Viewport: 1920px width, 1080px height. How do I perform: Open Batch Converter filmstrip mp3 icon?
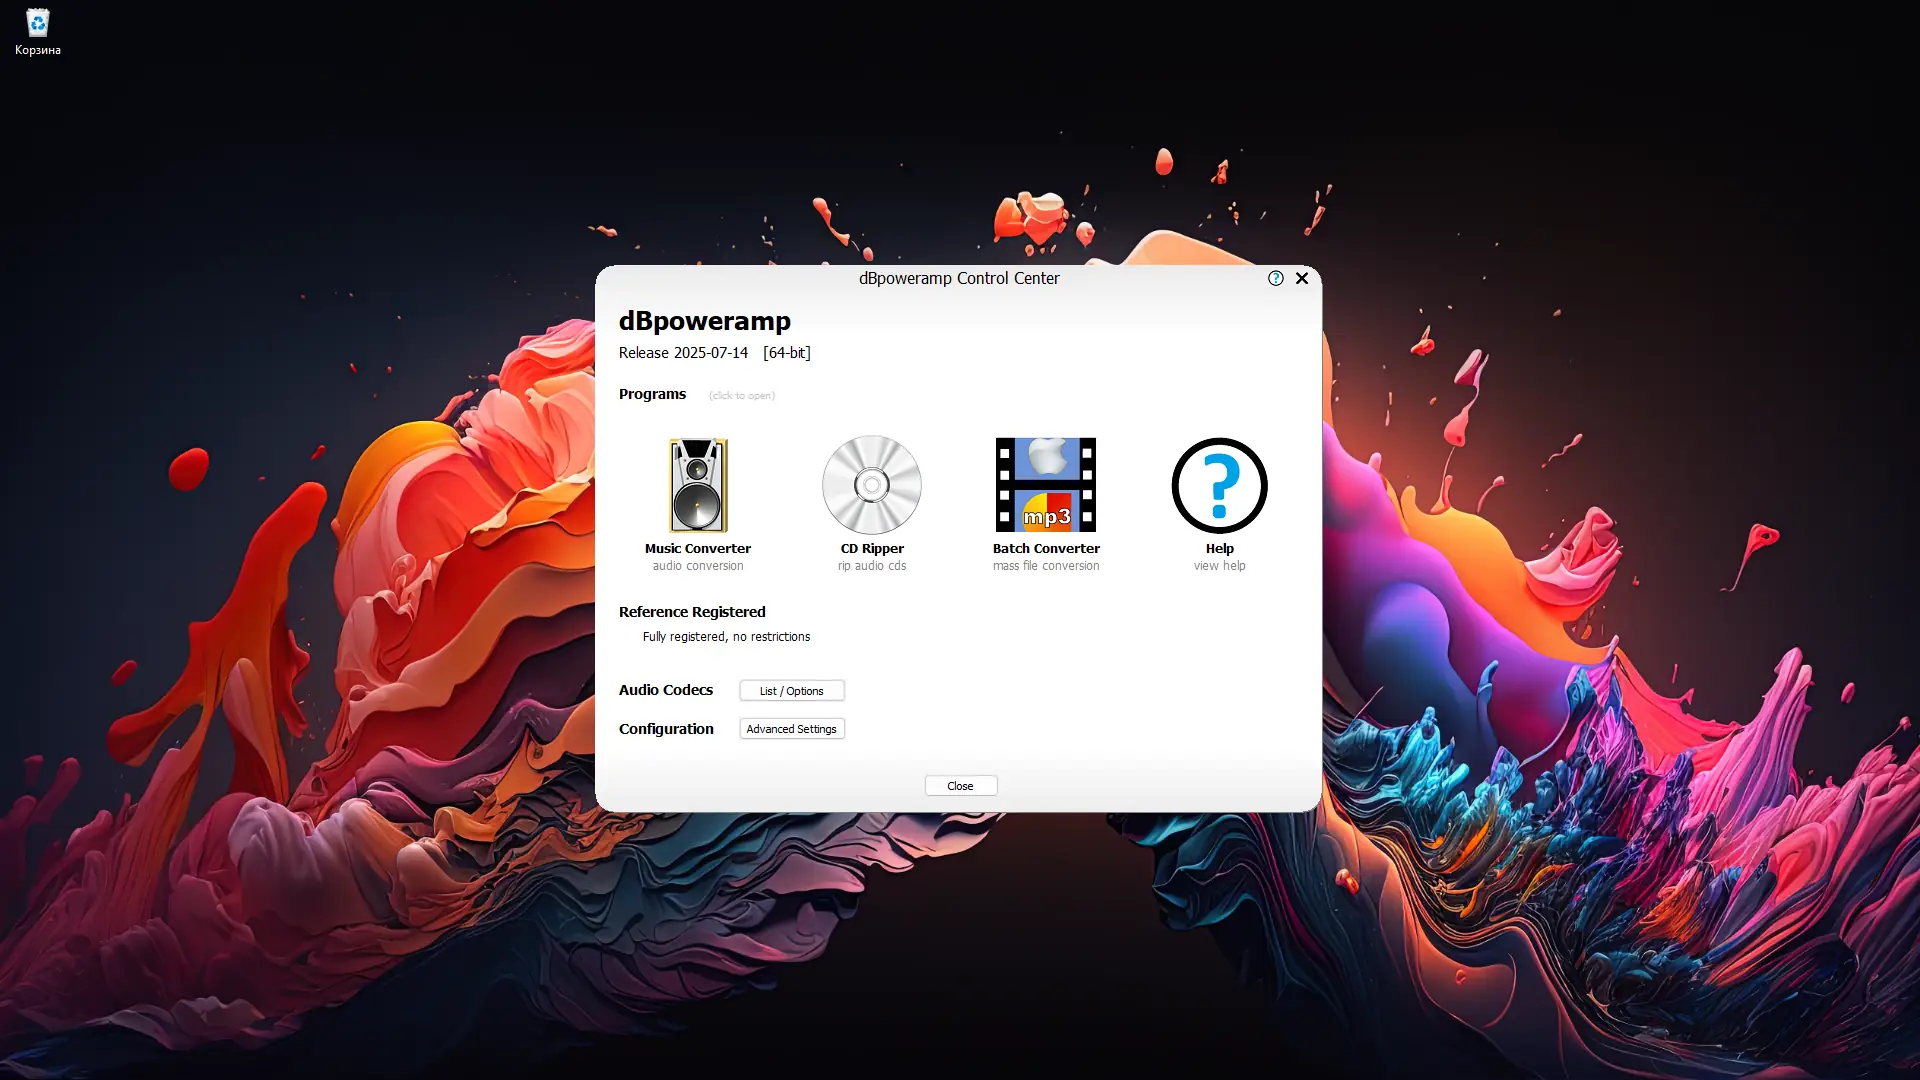pos(1045,485)
